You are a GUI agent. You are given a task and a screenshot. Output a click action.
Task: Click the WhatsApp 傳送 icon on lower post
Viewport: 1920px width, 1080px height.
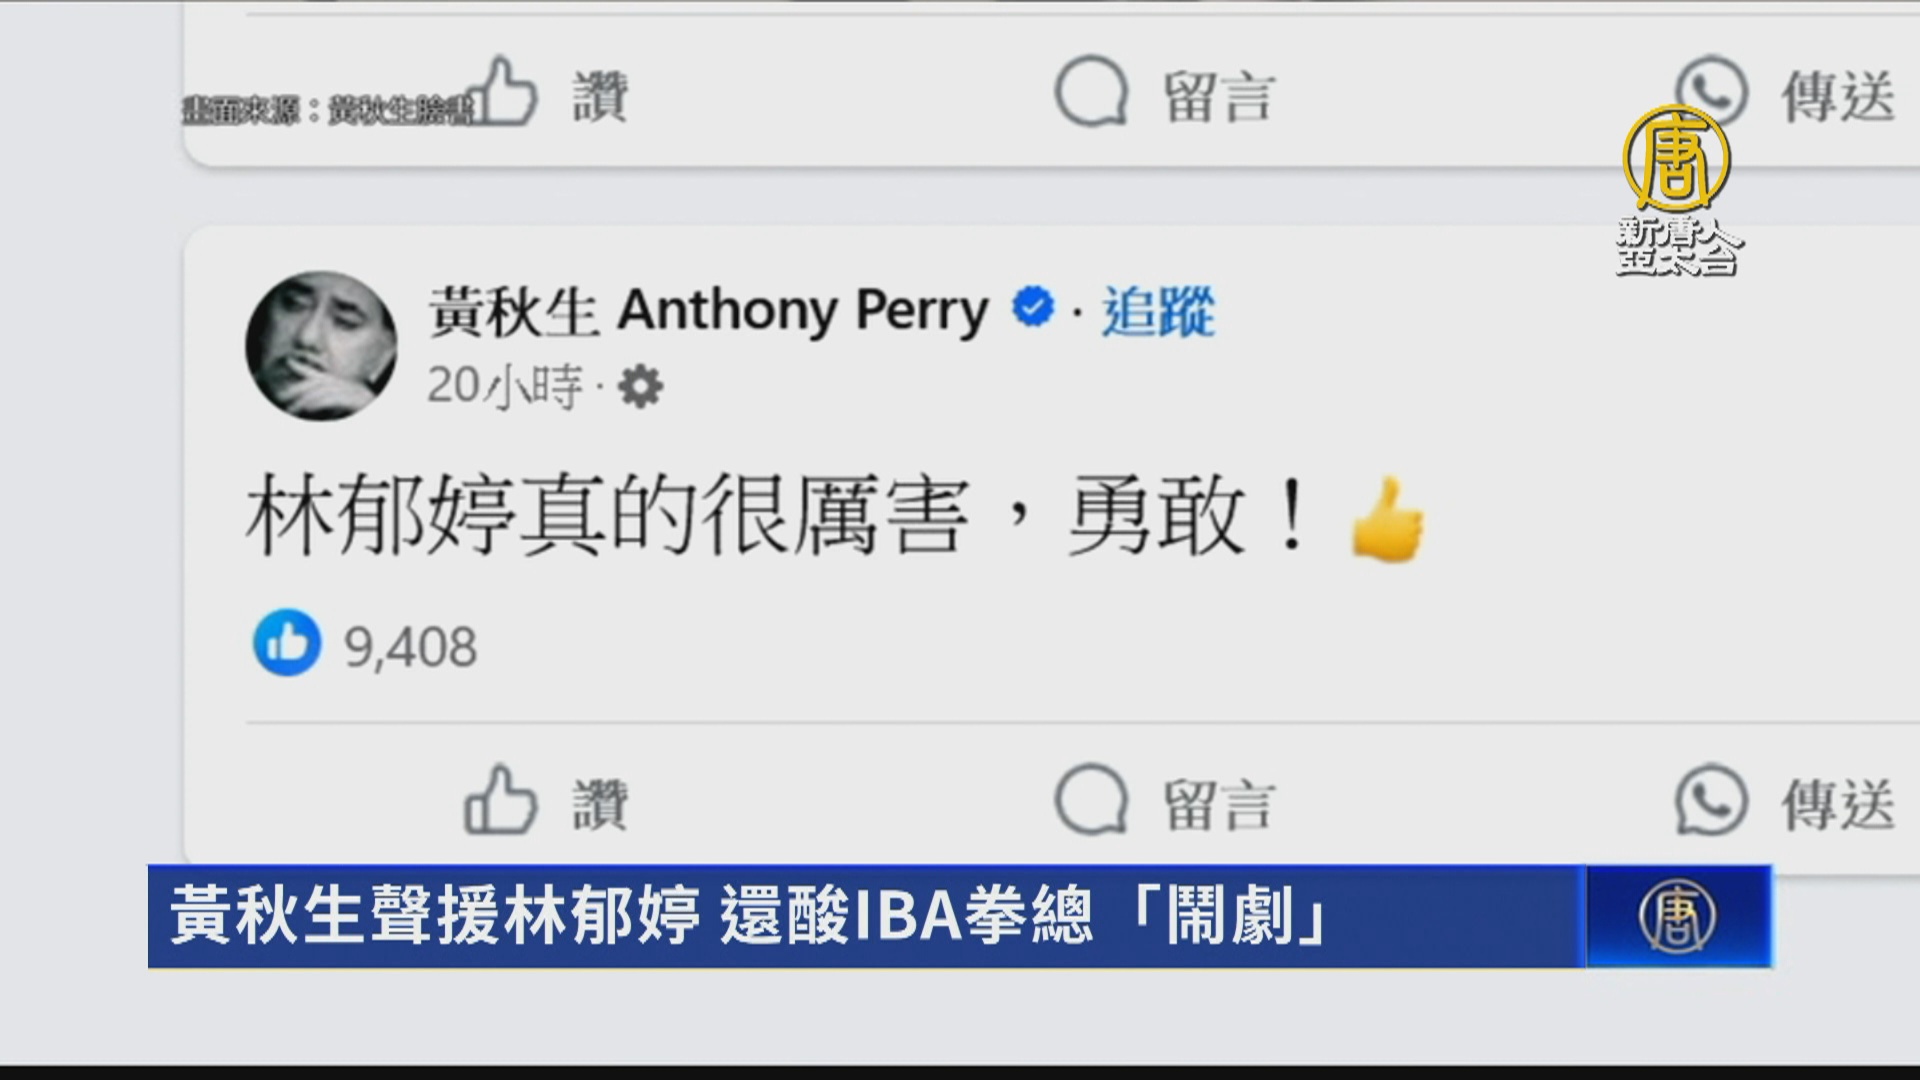[x=1711, y=800]
